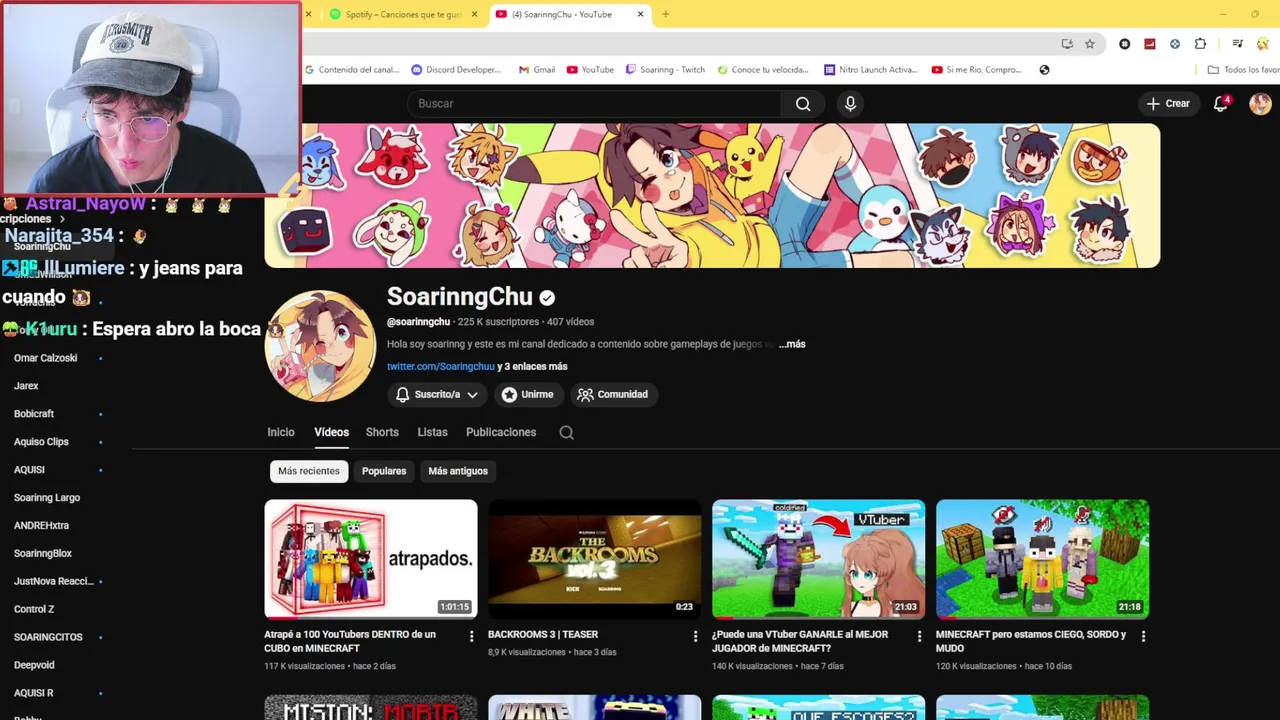Open options for the Atrapé a 100 YouTubers video
This screenshot has width=1280, height=720.
472,636
